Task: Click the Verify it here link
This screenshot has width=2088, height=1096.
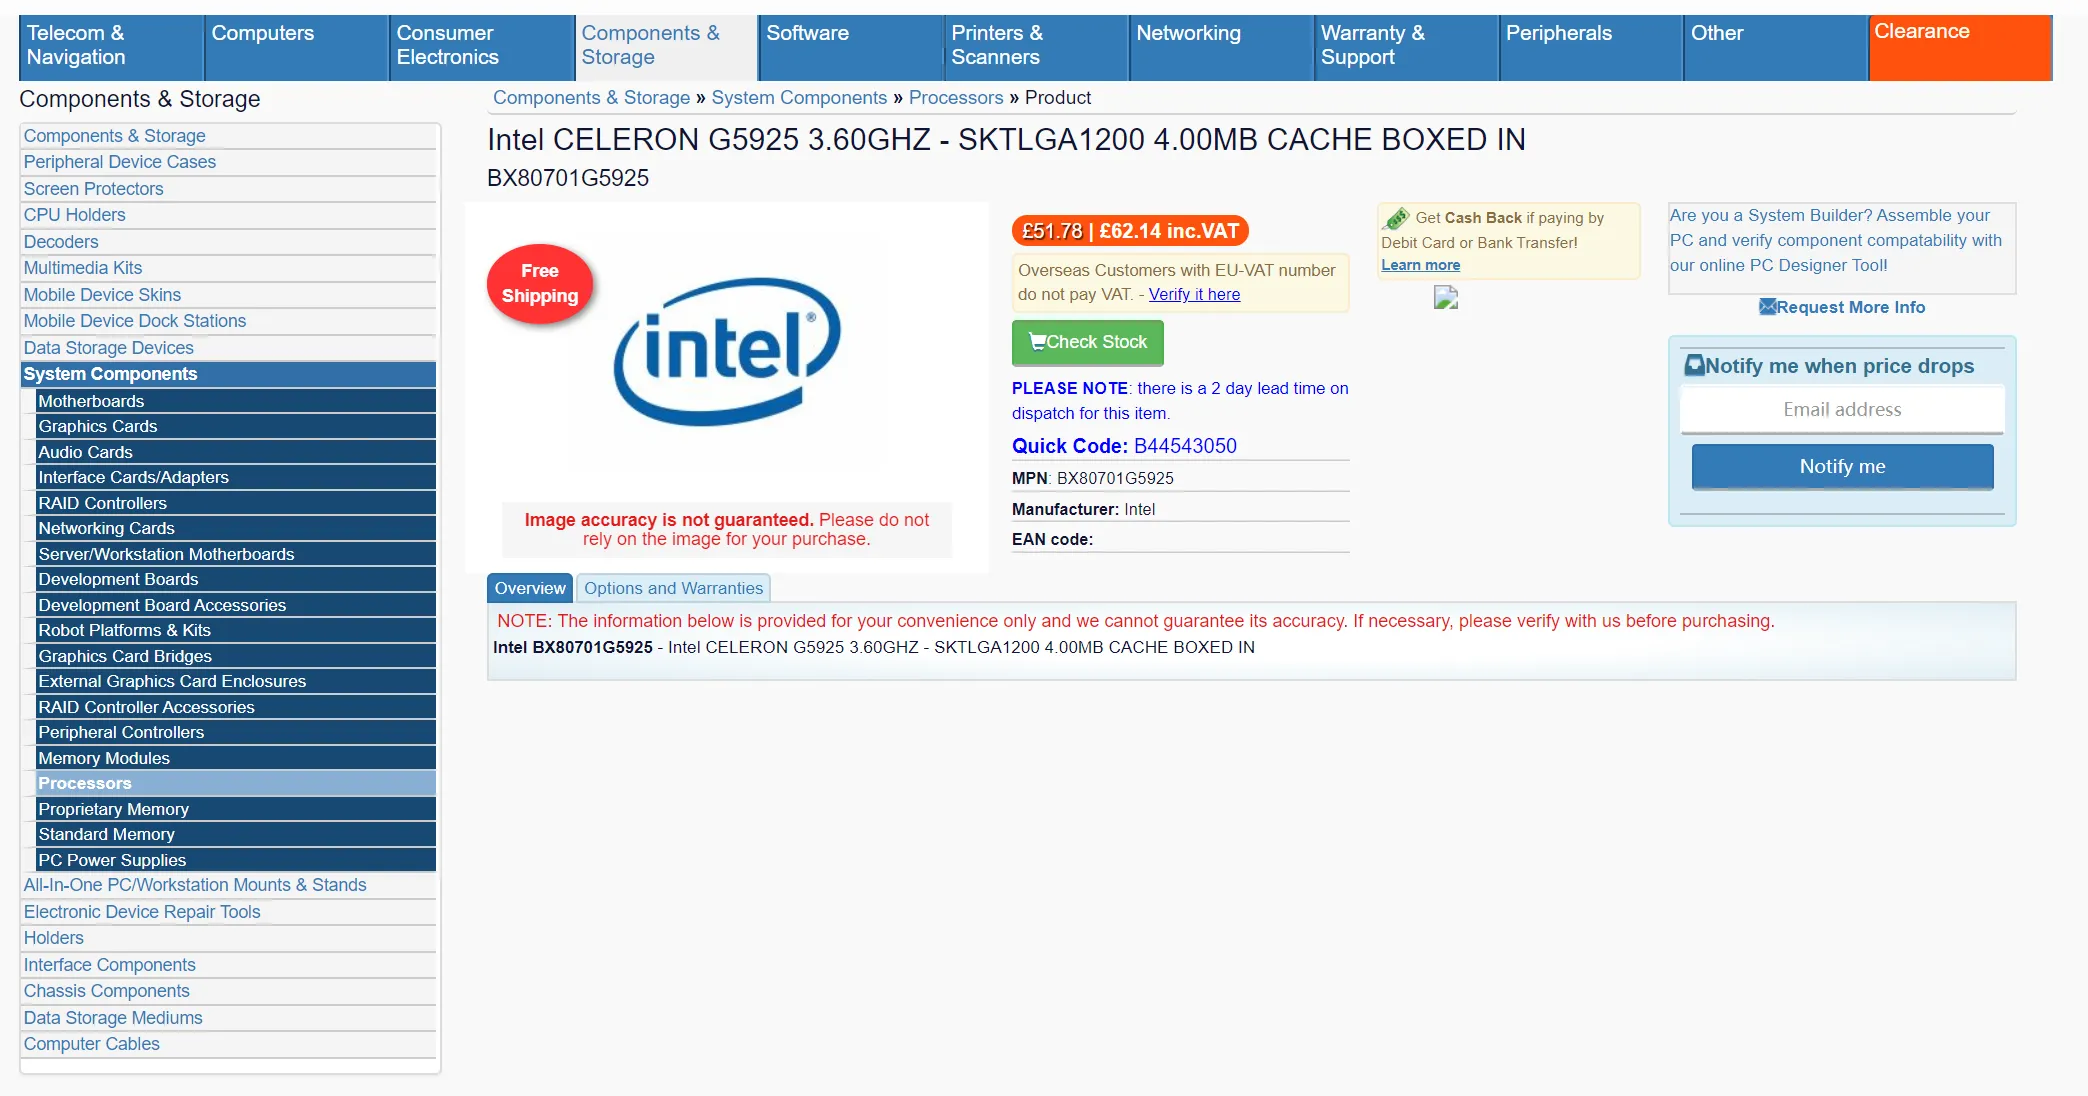Action: [x=1194, y=294]
